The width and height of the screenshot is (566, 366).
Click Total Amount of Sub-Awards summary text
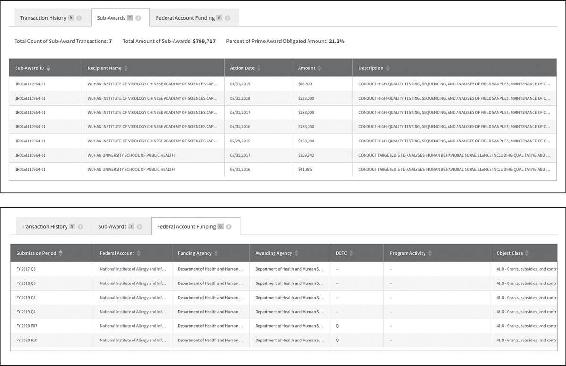[169, 41]
